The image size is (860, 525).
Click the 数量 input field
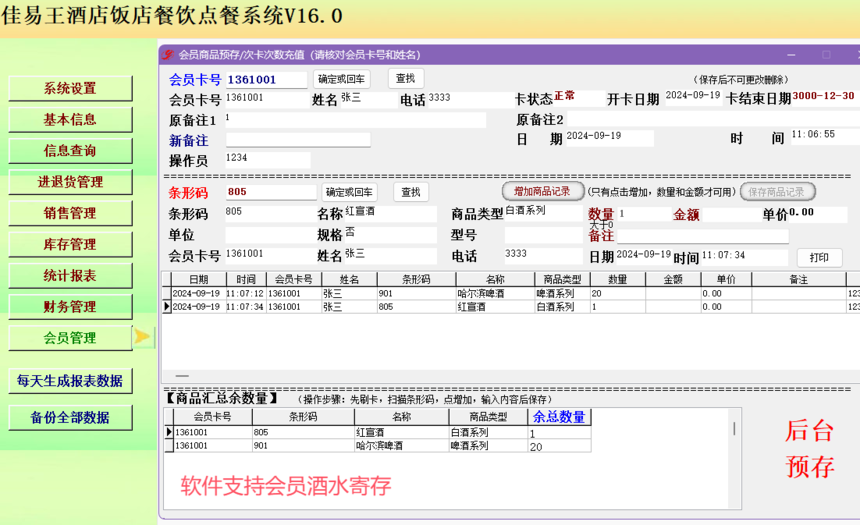point(644,214)
